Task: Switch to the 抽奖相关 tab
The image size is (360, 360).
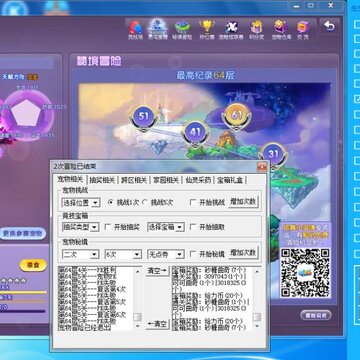Action: tap(102, 180)
